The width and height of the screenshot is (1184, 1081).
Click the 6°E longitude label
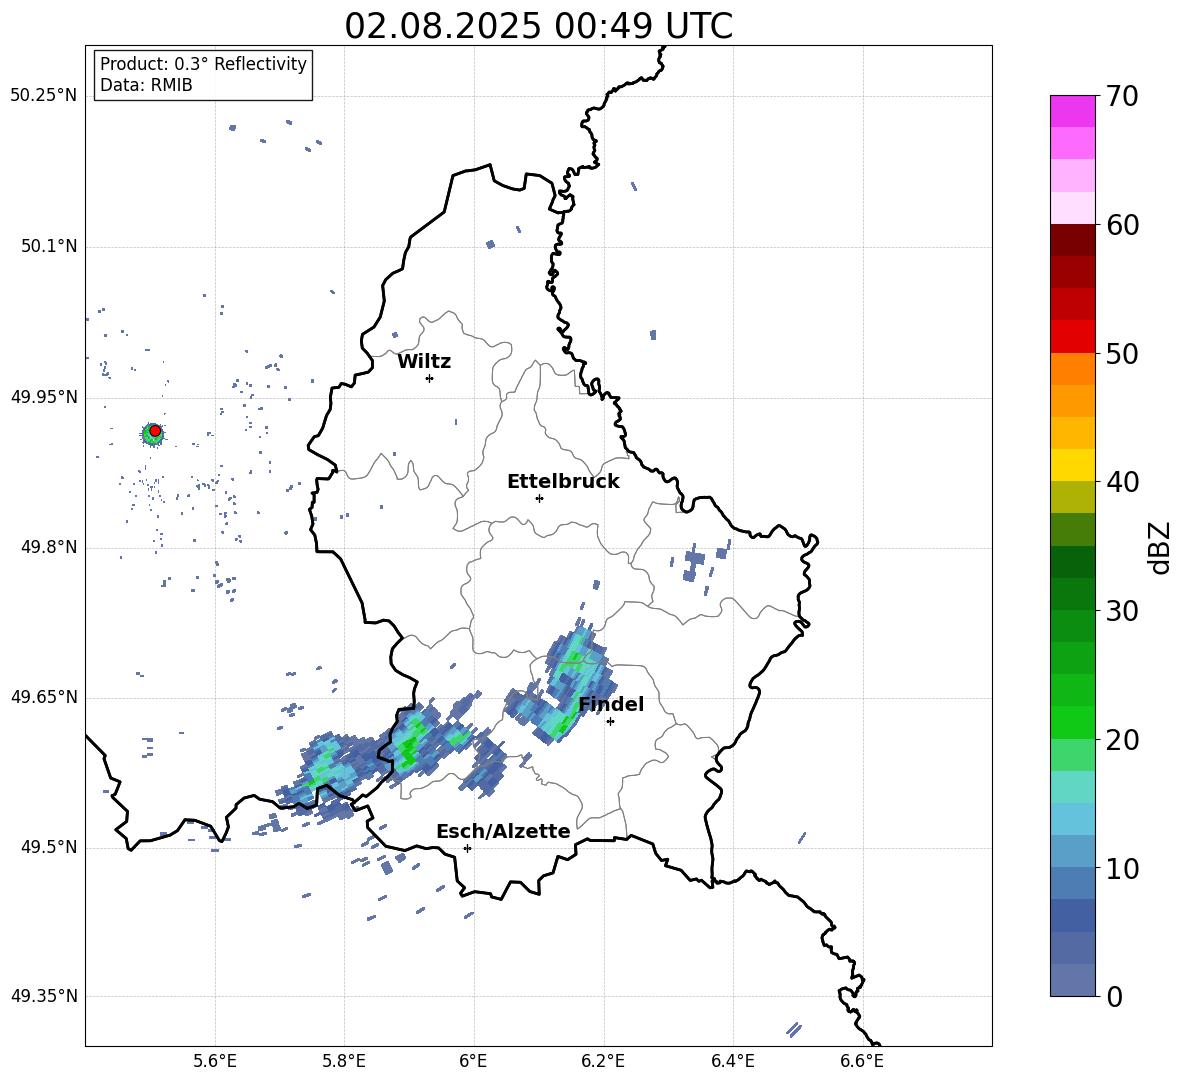[473, 1061]
